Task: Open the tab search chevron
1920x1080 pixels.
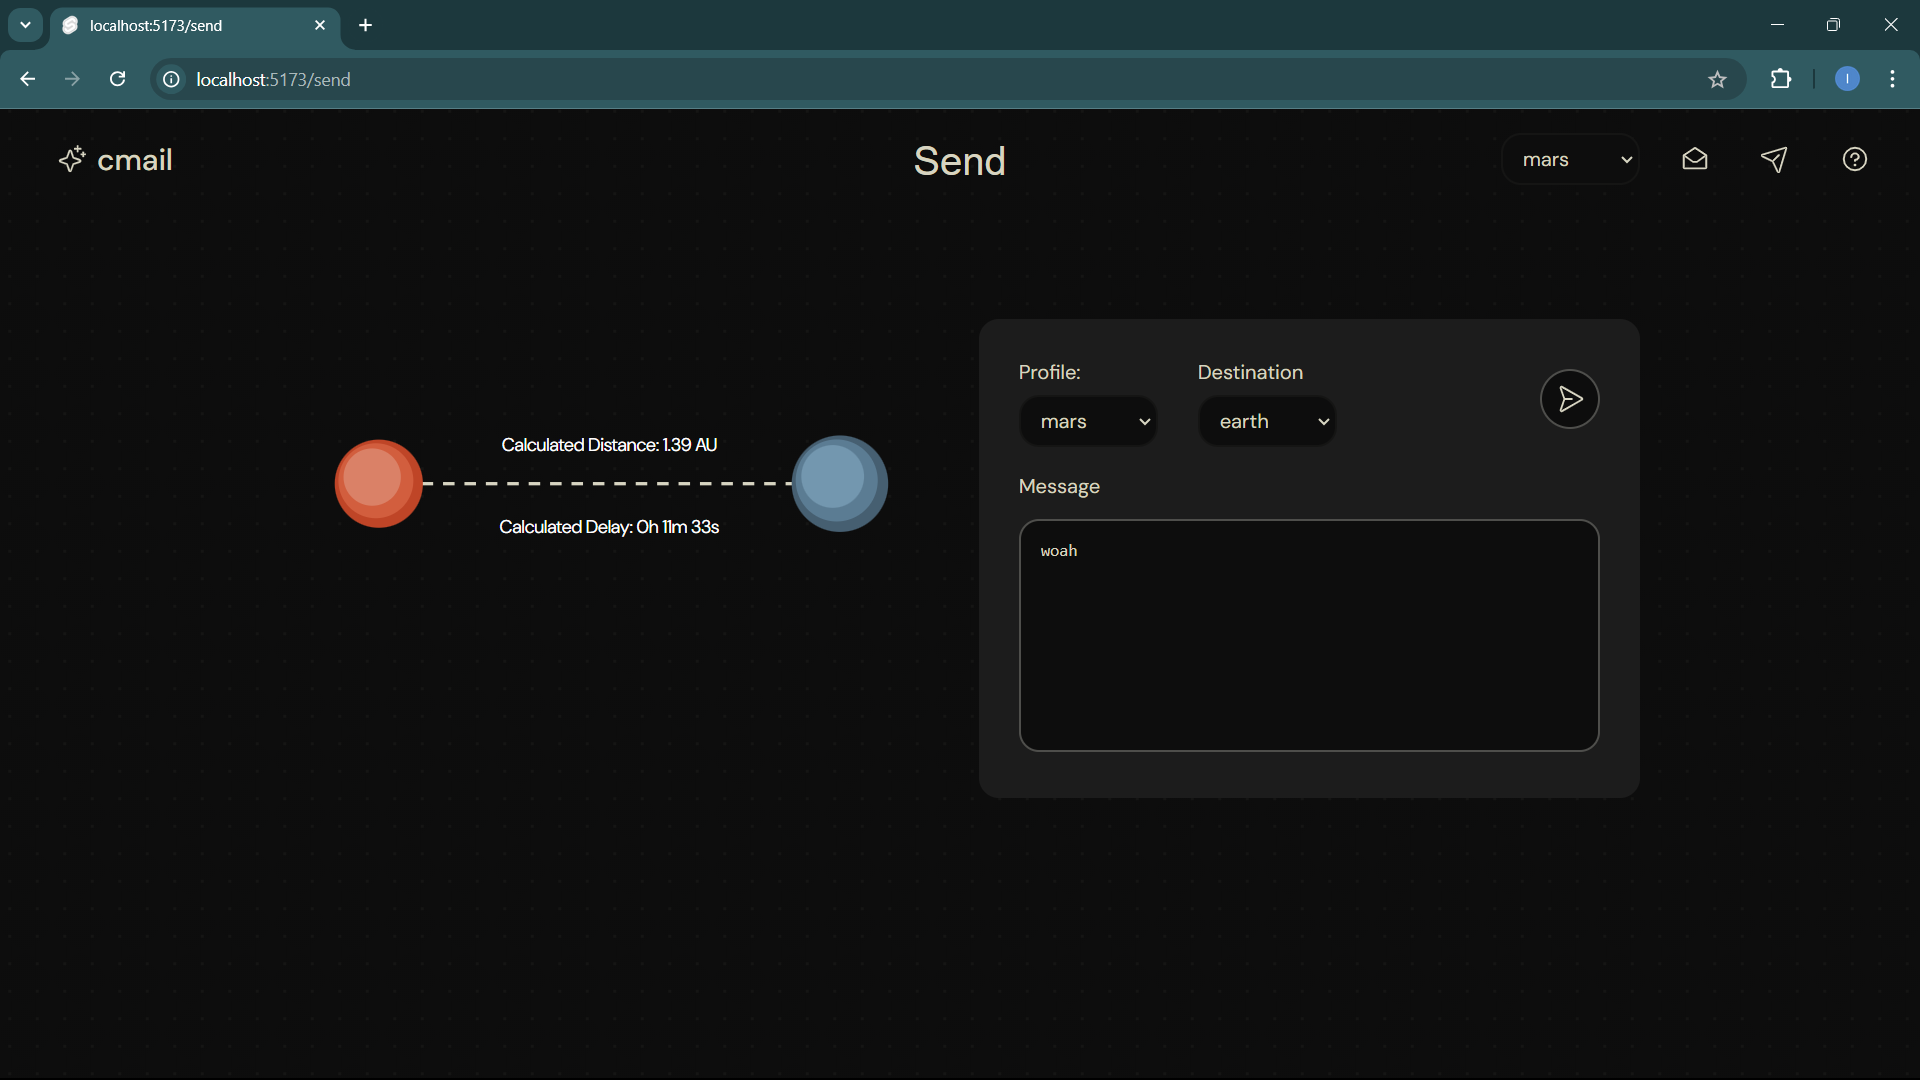Action: 25,25
